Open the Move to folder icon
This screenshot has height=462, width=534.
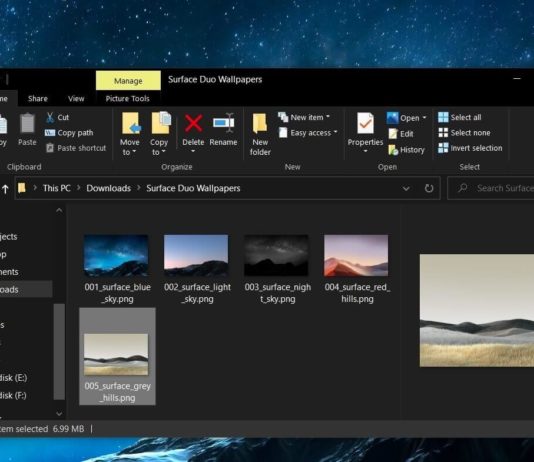coord(131,123)
